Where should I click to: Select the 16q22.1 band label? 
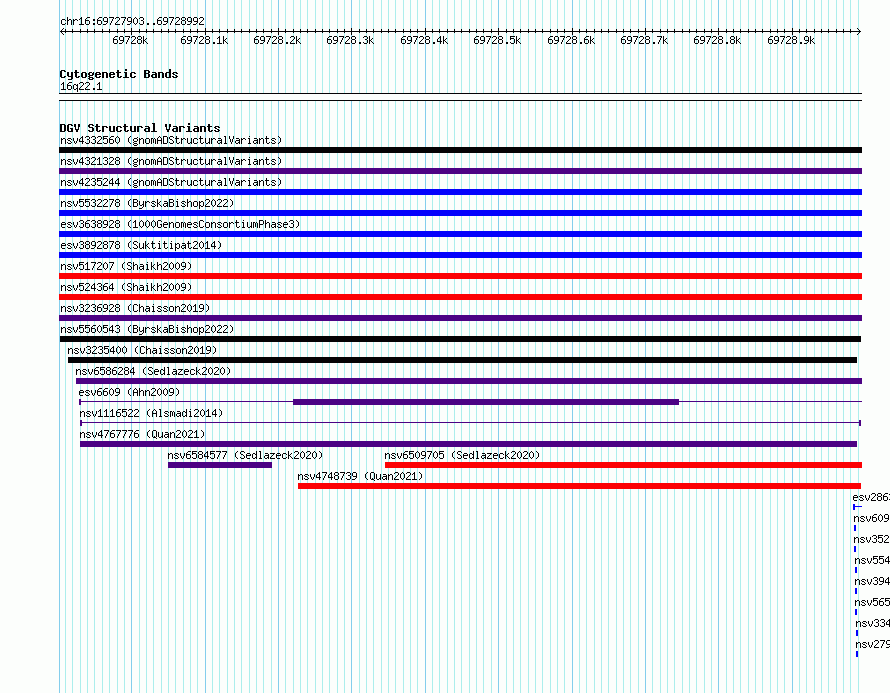click(81, 86)
